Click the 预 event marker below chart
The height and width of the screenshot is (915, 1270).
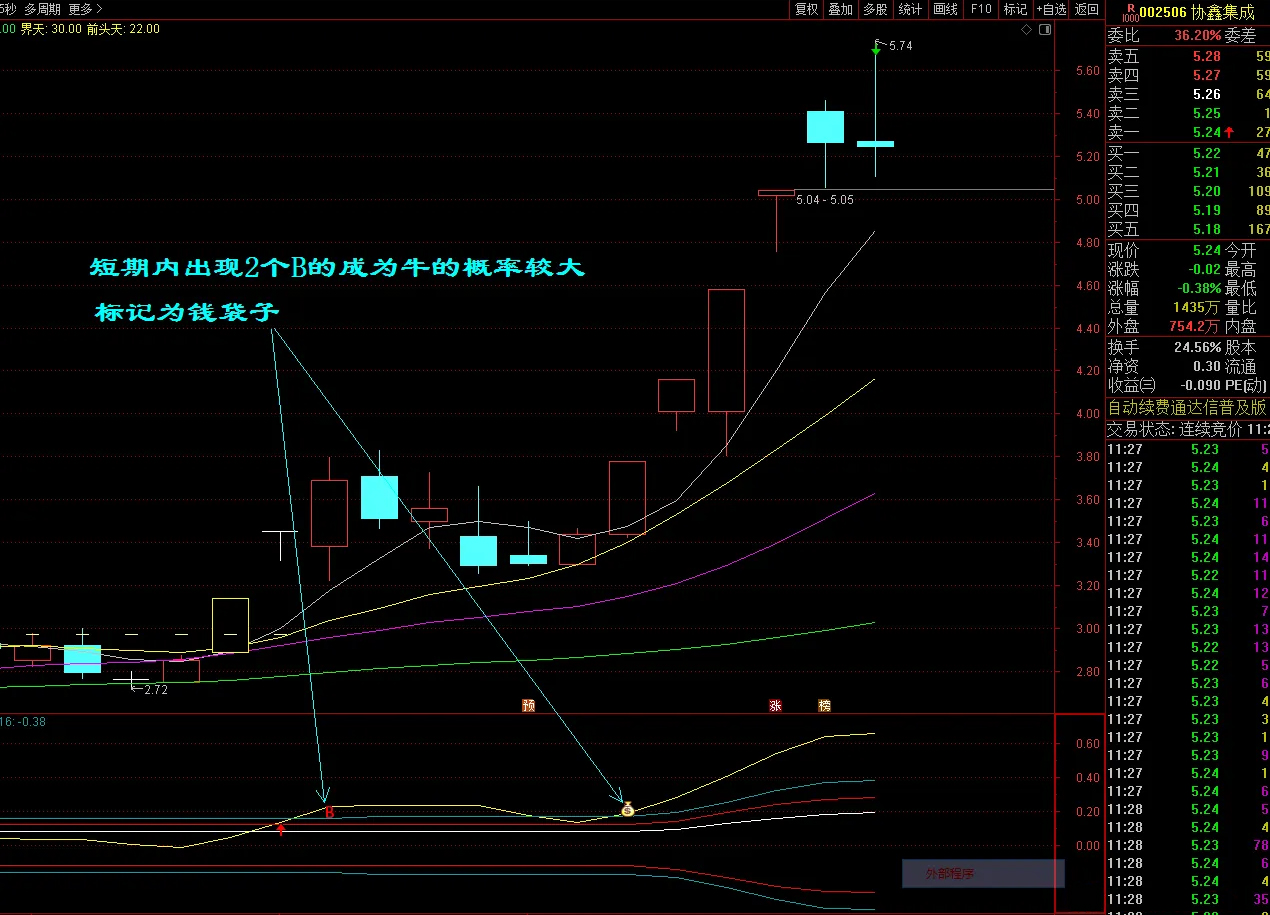tap(528, 705)
